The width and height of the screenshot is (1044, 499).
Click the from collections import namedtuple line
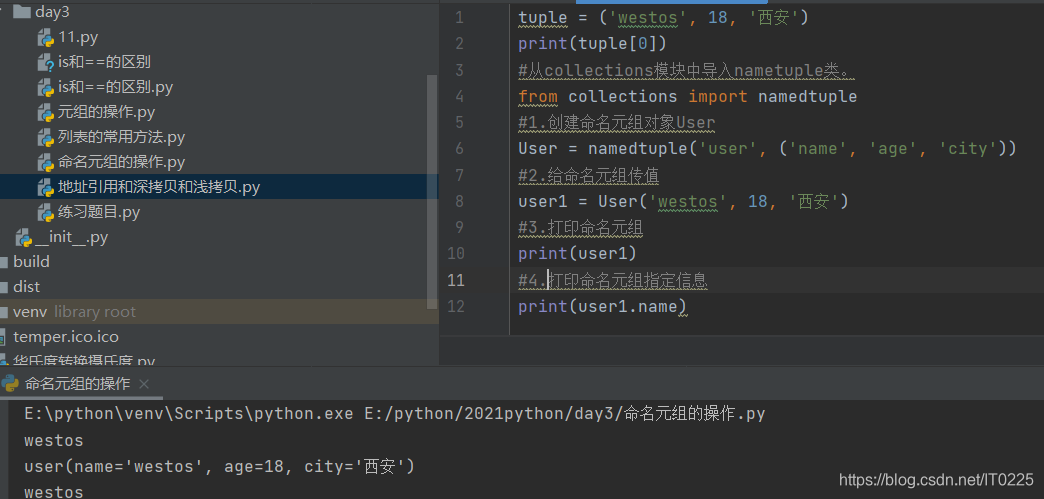coord(687,97)
